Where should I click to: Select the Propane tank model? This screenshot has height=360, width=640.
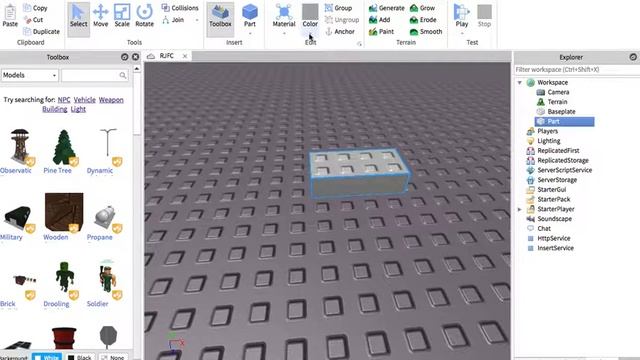tap(105, 216)
